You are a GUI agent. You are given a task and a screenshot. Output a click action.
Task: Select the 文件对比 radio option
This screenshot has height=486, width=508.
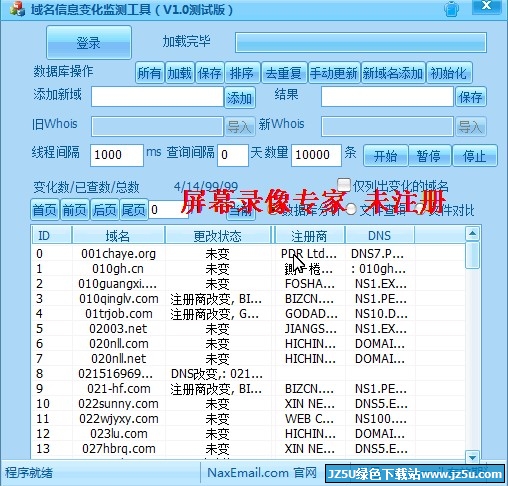tap(420, 209)
